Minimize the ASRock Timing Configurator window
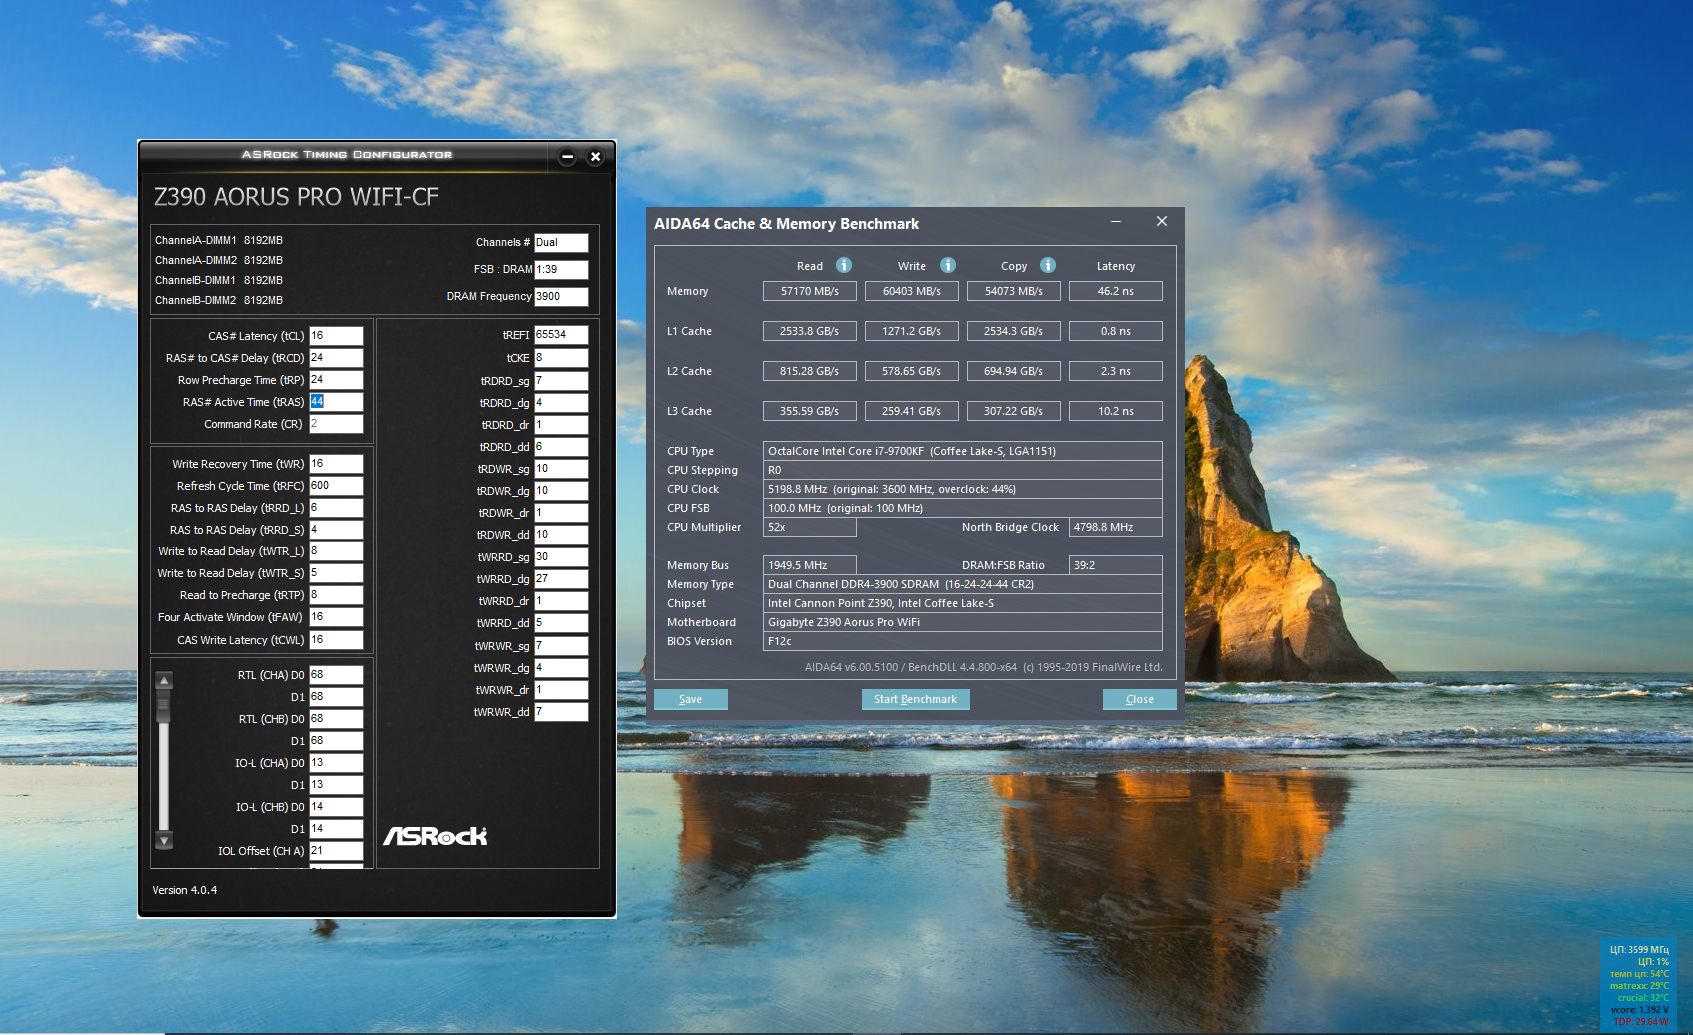Screen dimensions: 1693x1035 tap(567, 156)
